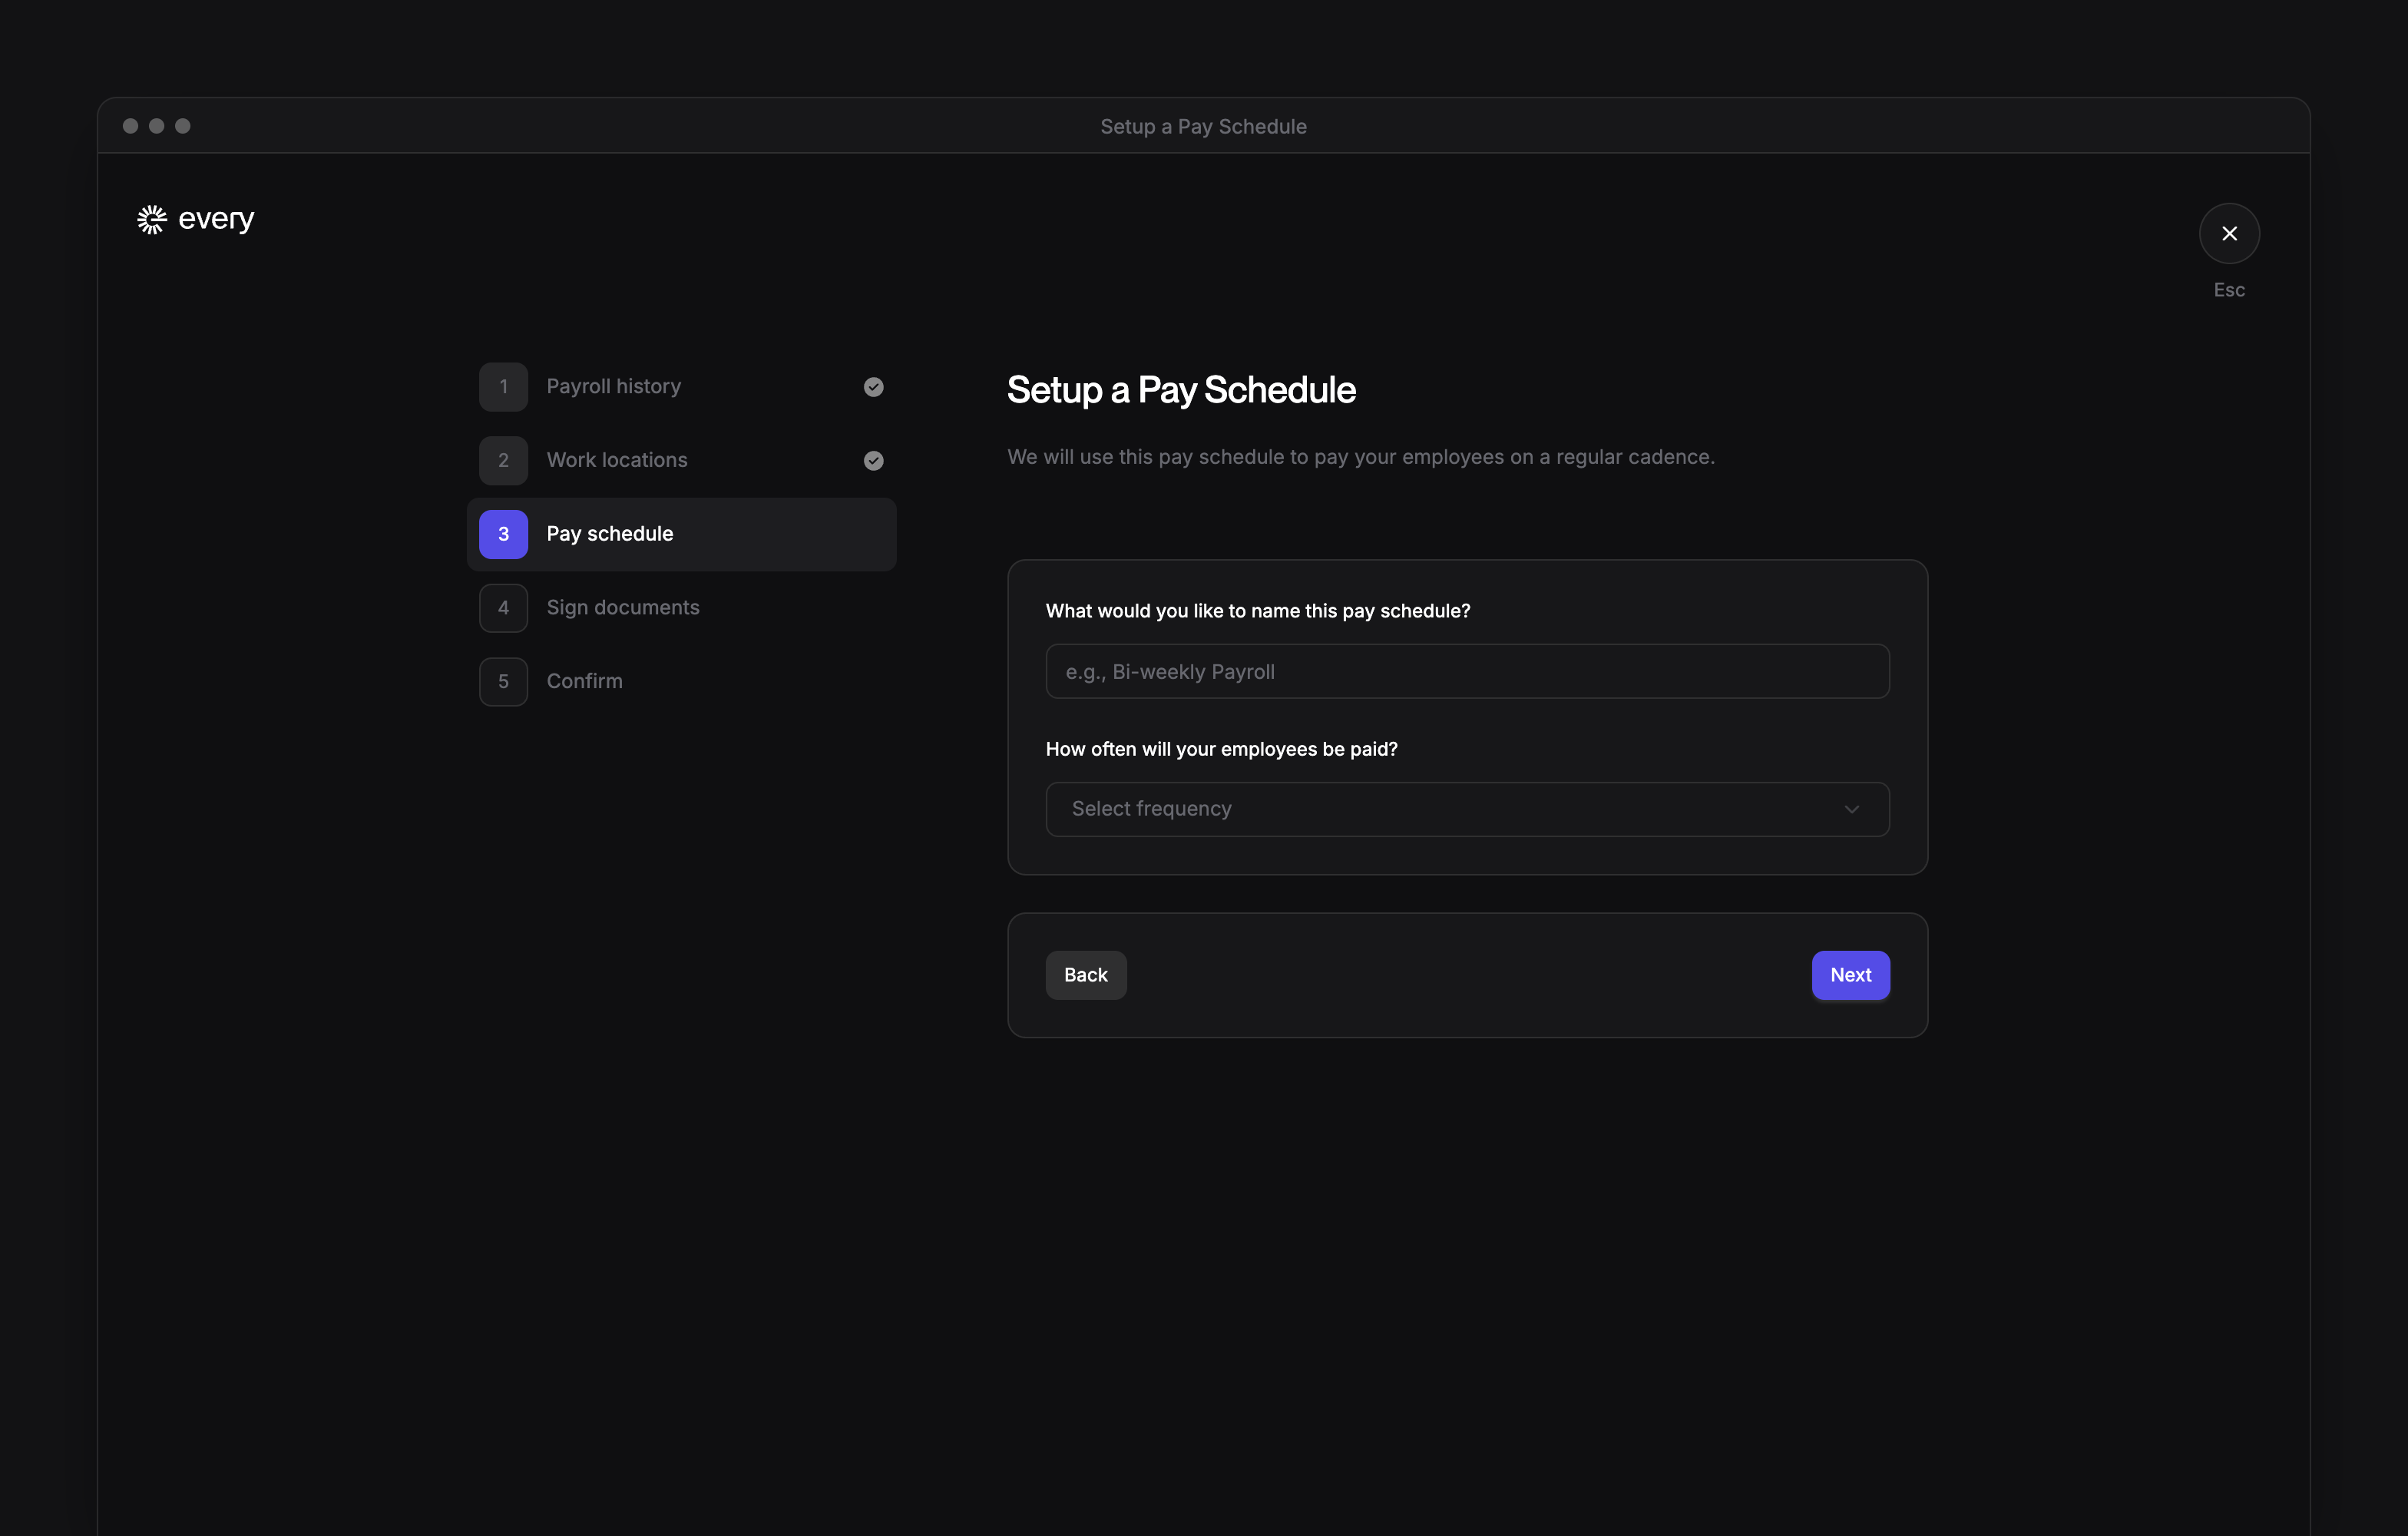Image resolution: width=2408 pixels, height=1536 pixels.
Task: Open the Sign documents step
Action: 681,608
